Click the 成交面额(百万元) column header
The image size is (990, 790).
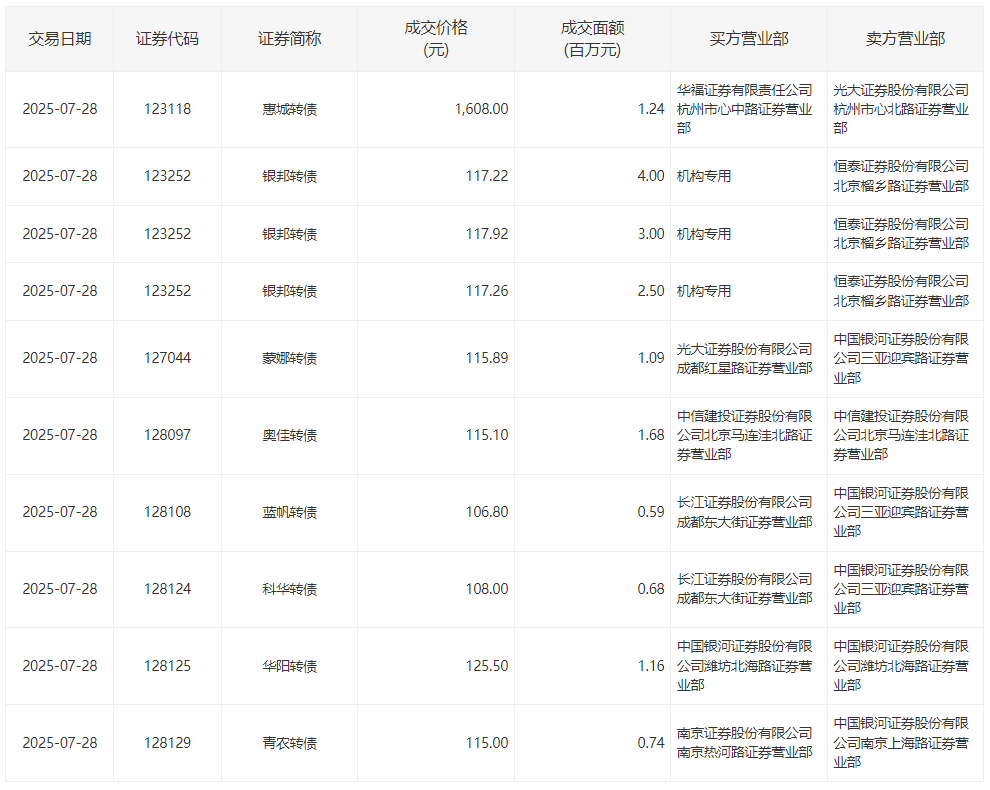[592, 39]
